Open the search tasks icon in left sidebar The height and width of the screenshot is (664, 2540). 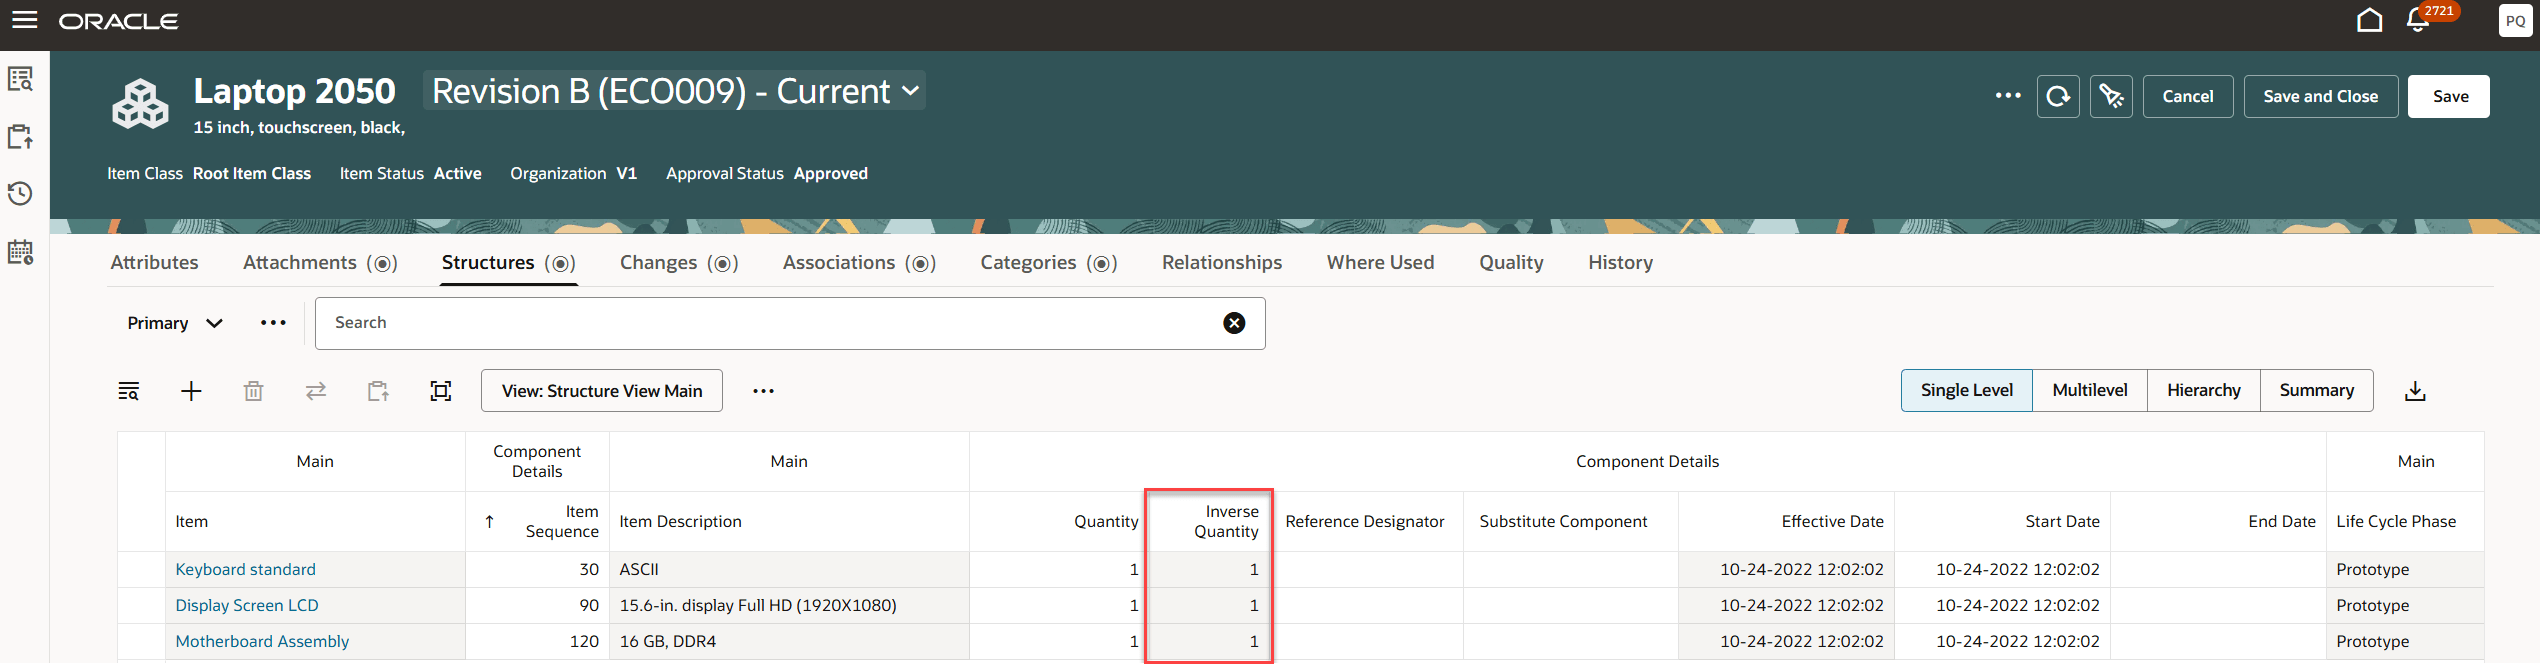click(21, 78)
